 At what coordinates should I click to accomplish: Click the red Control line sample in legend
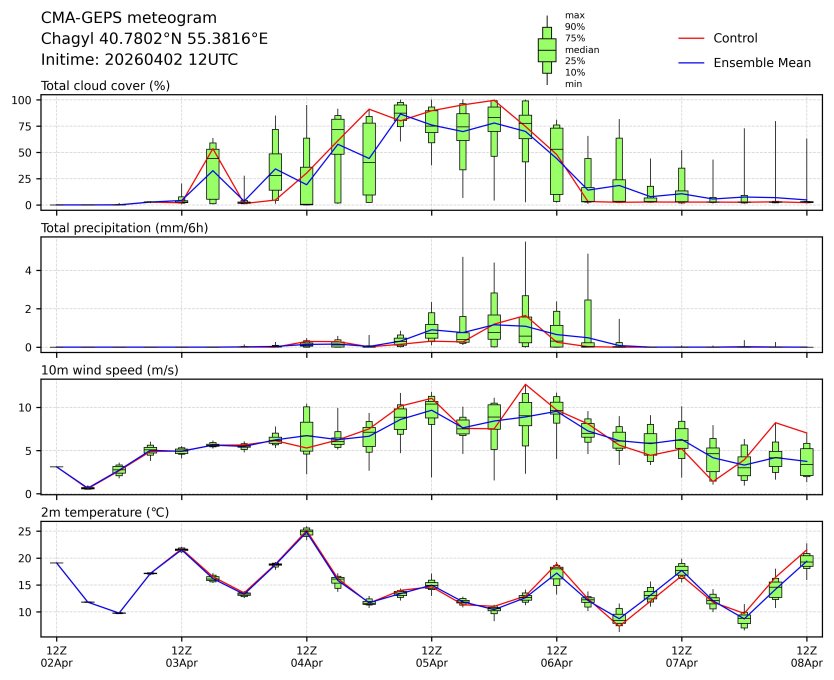[x=694, y=38]
